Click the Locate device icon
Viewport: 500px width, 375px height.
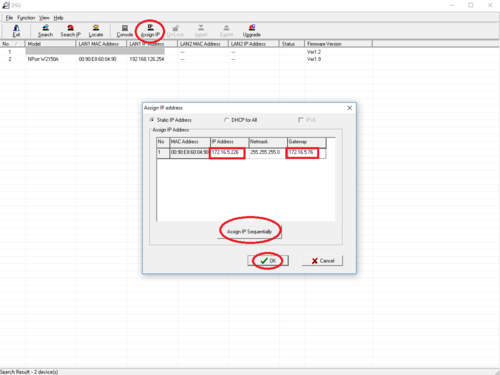(96, 31)
